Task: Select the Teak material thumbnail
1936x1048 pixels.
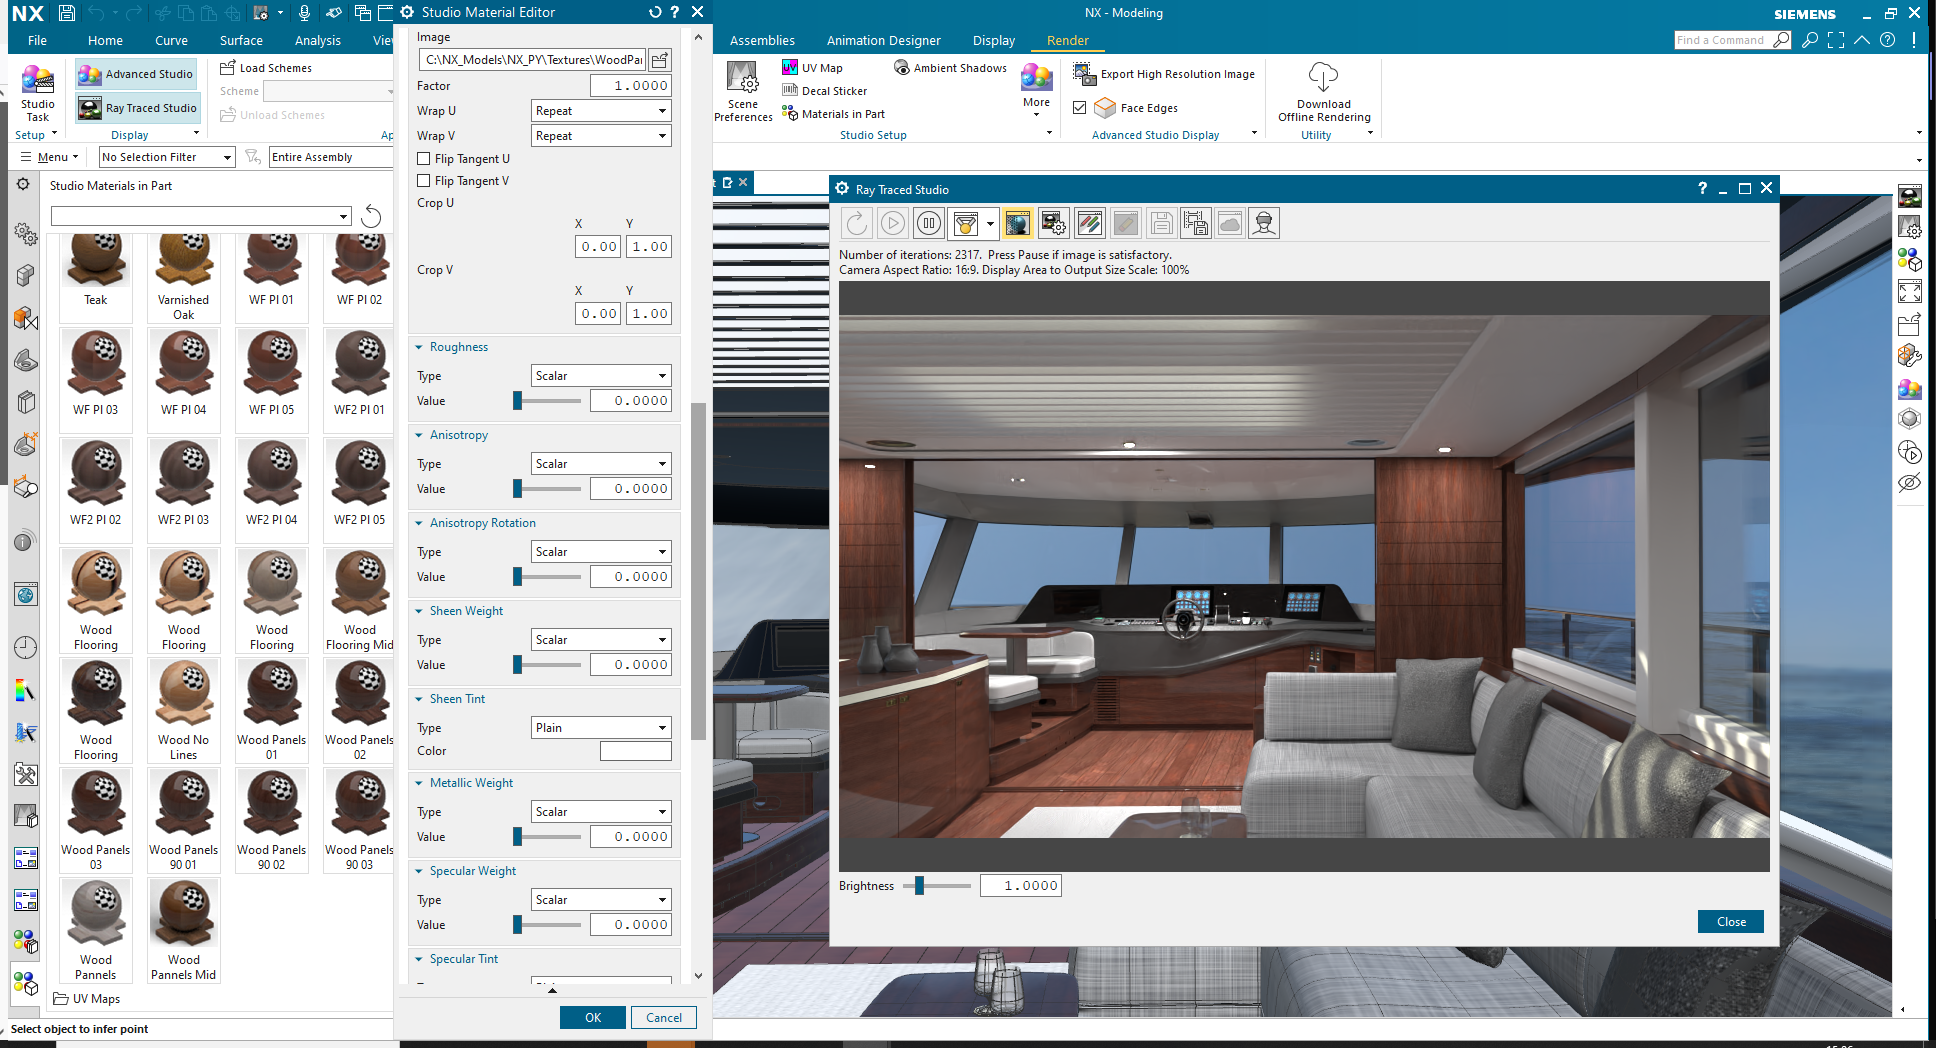Action: [x=95, y=258]
